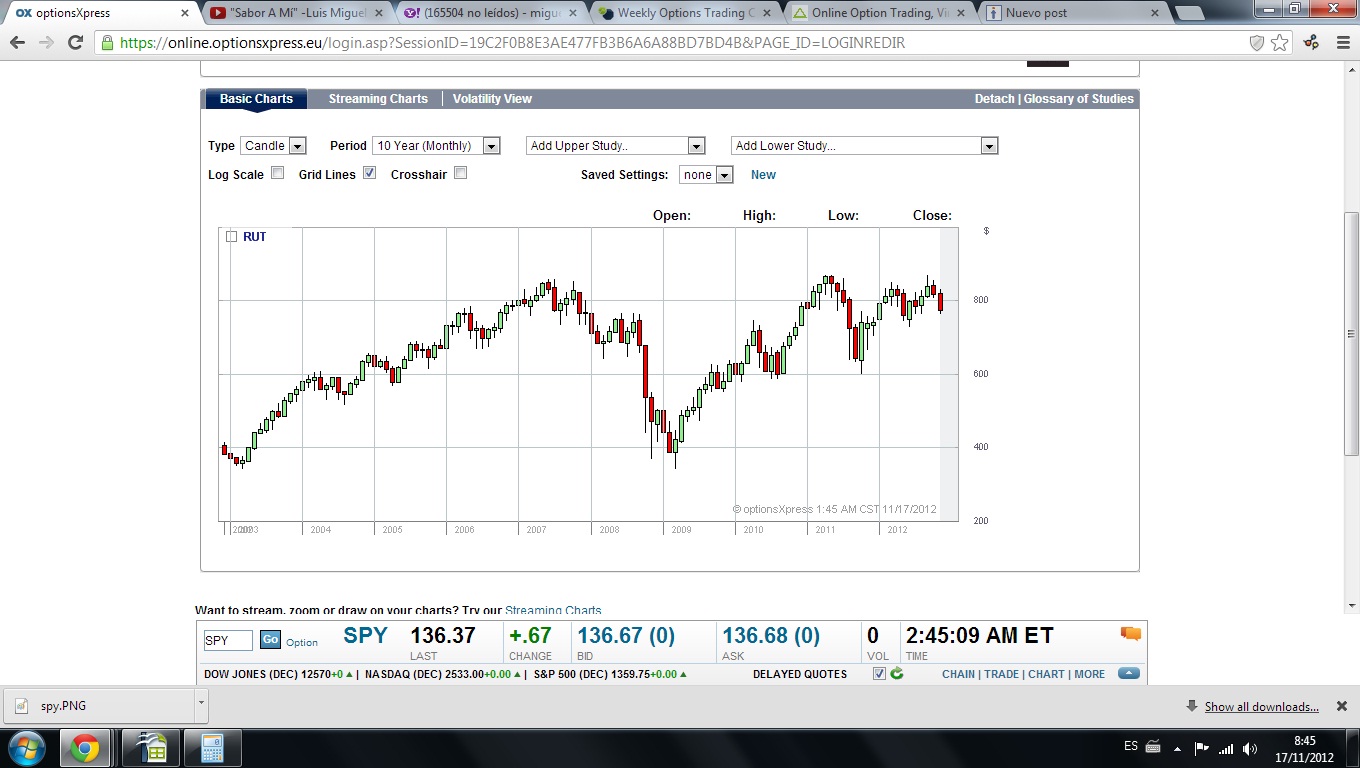The height and width of the screenshot is (768, 1360).
Task: Open the Calculator taskbar icon
Action: (211, 748)
